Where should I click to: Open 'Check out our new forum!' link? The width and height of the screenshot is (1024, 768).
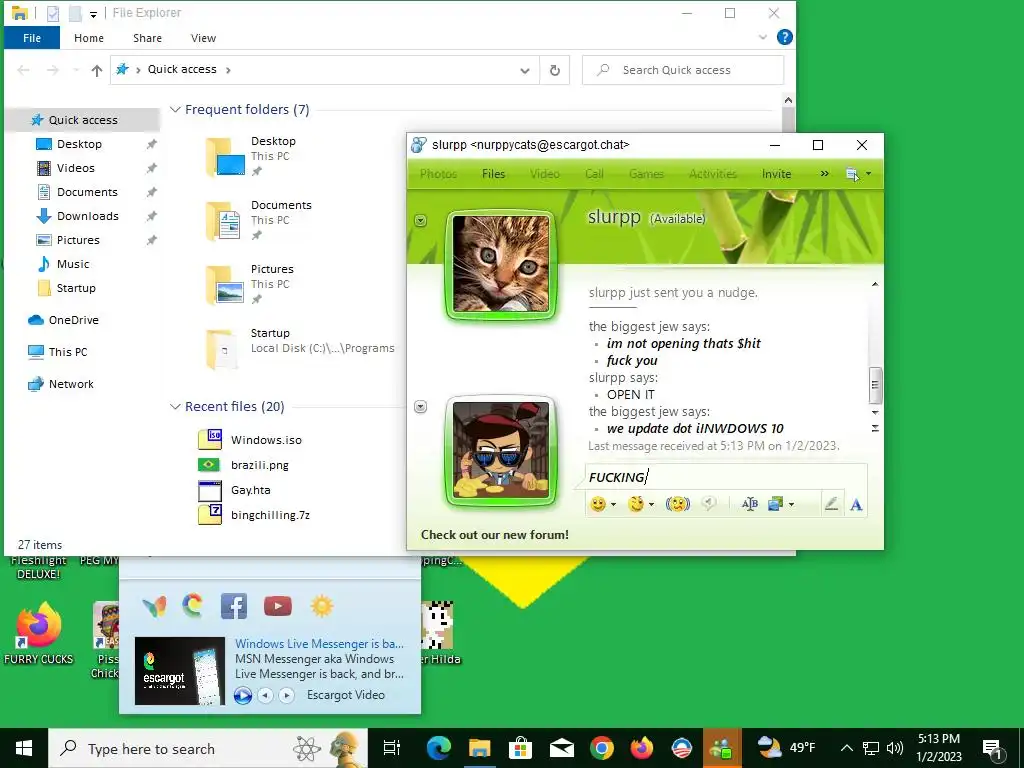[494, 535]
